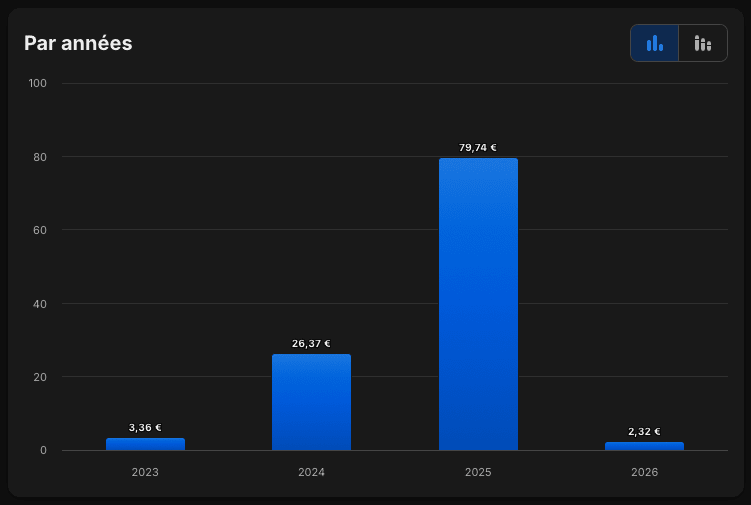Select the 2026 bar

[644, 446]
